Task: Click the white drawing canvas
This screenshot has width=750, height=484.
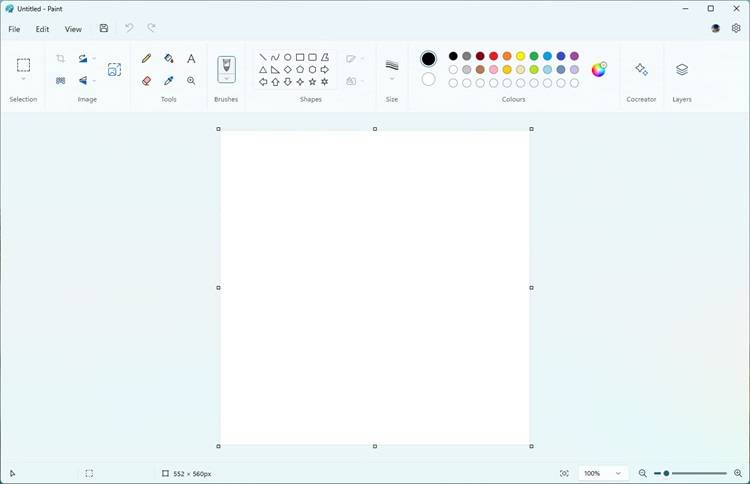Action: point(375,288)
